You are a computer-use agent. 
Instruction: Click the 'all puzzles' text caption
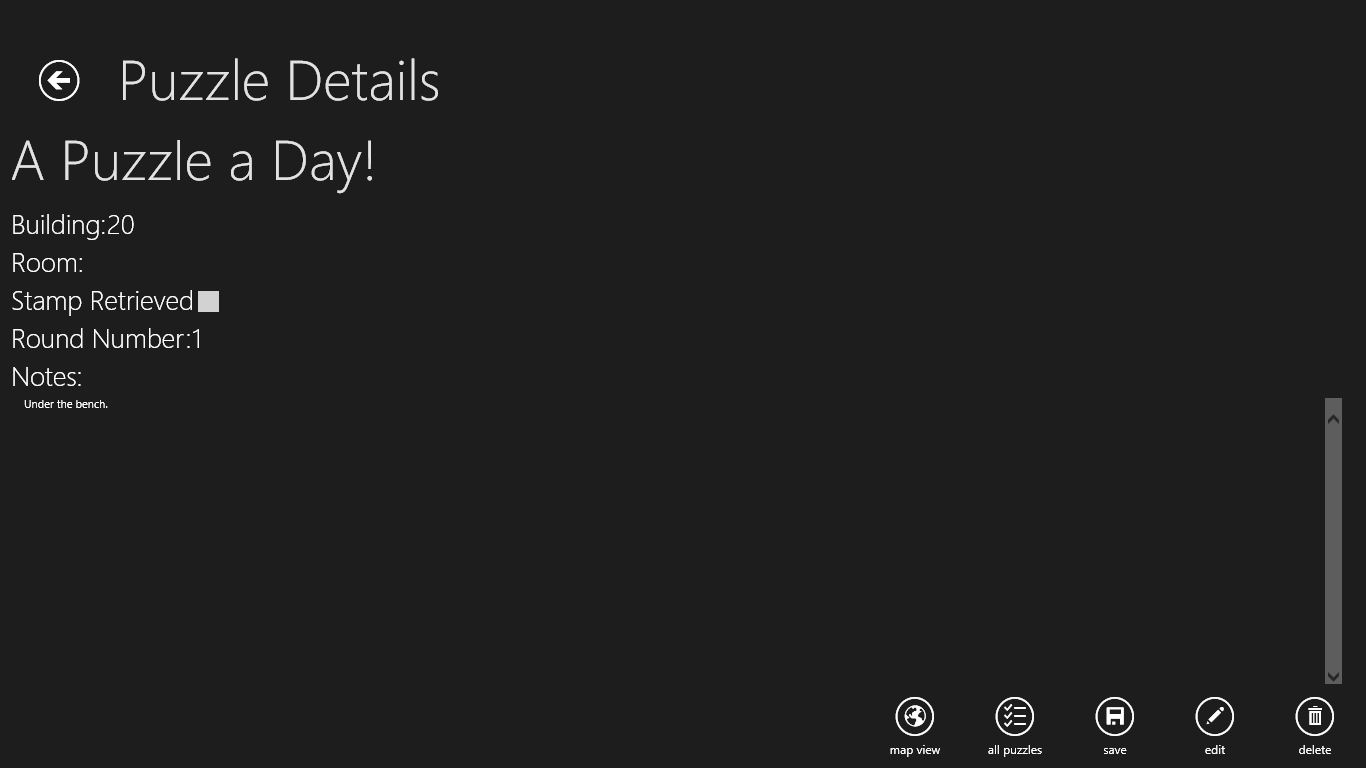pos(1014,750)
